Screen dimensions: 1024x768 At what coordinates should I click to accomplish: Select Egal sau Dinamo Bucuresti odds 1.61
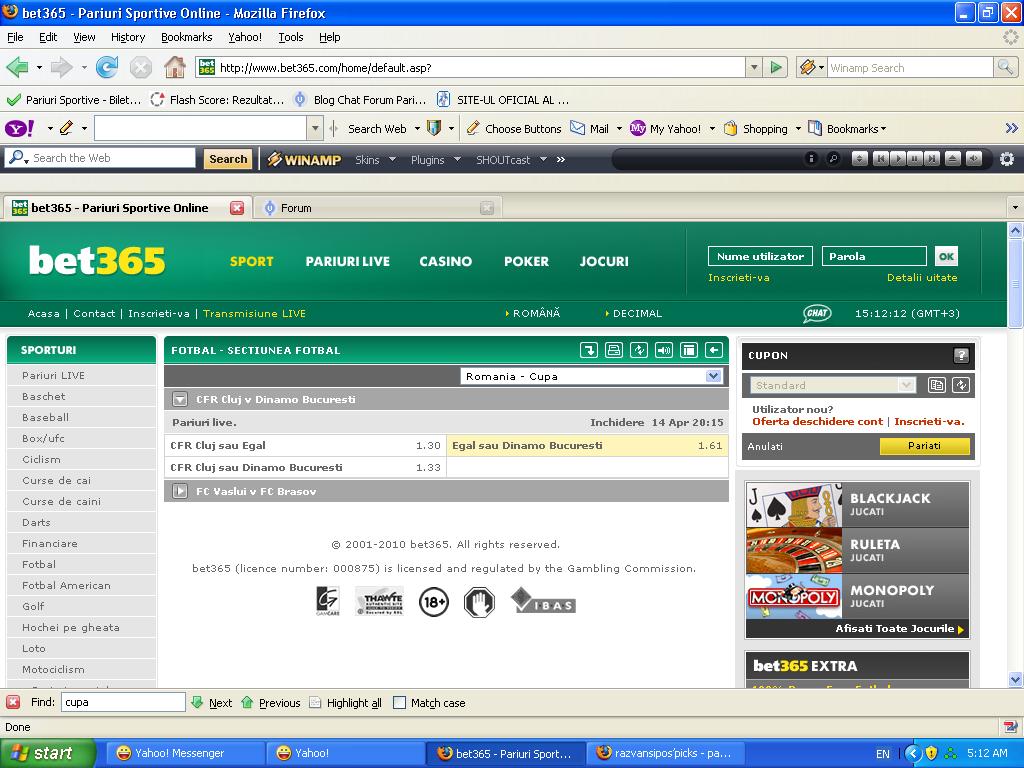click(587, 445)
